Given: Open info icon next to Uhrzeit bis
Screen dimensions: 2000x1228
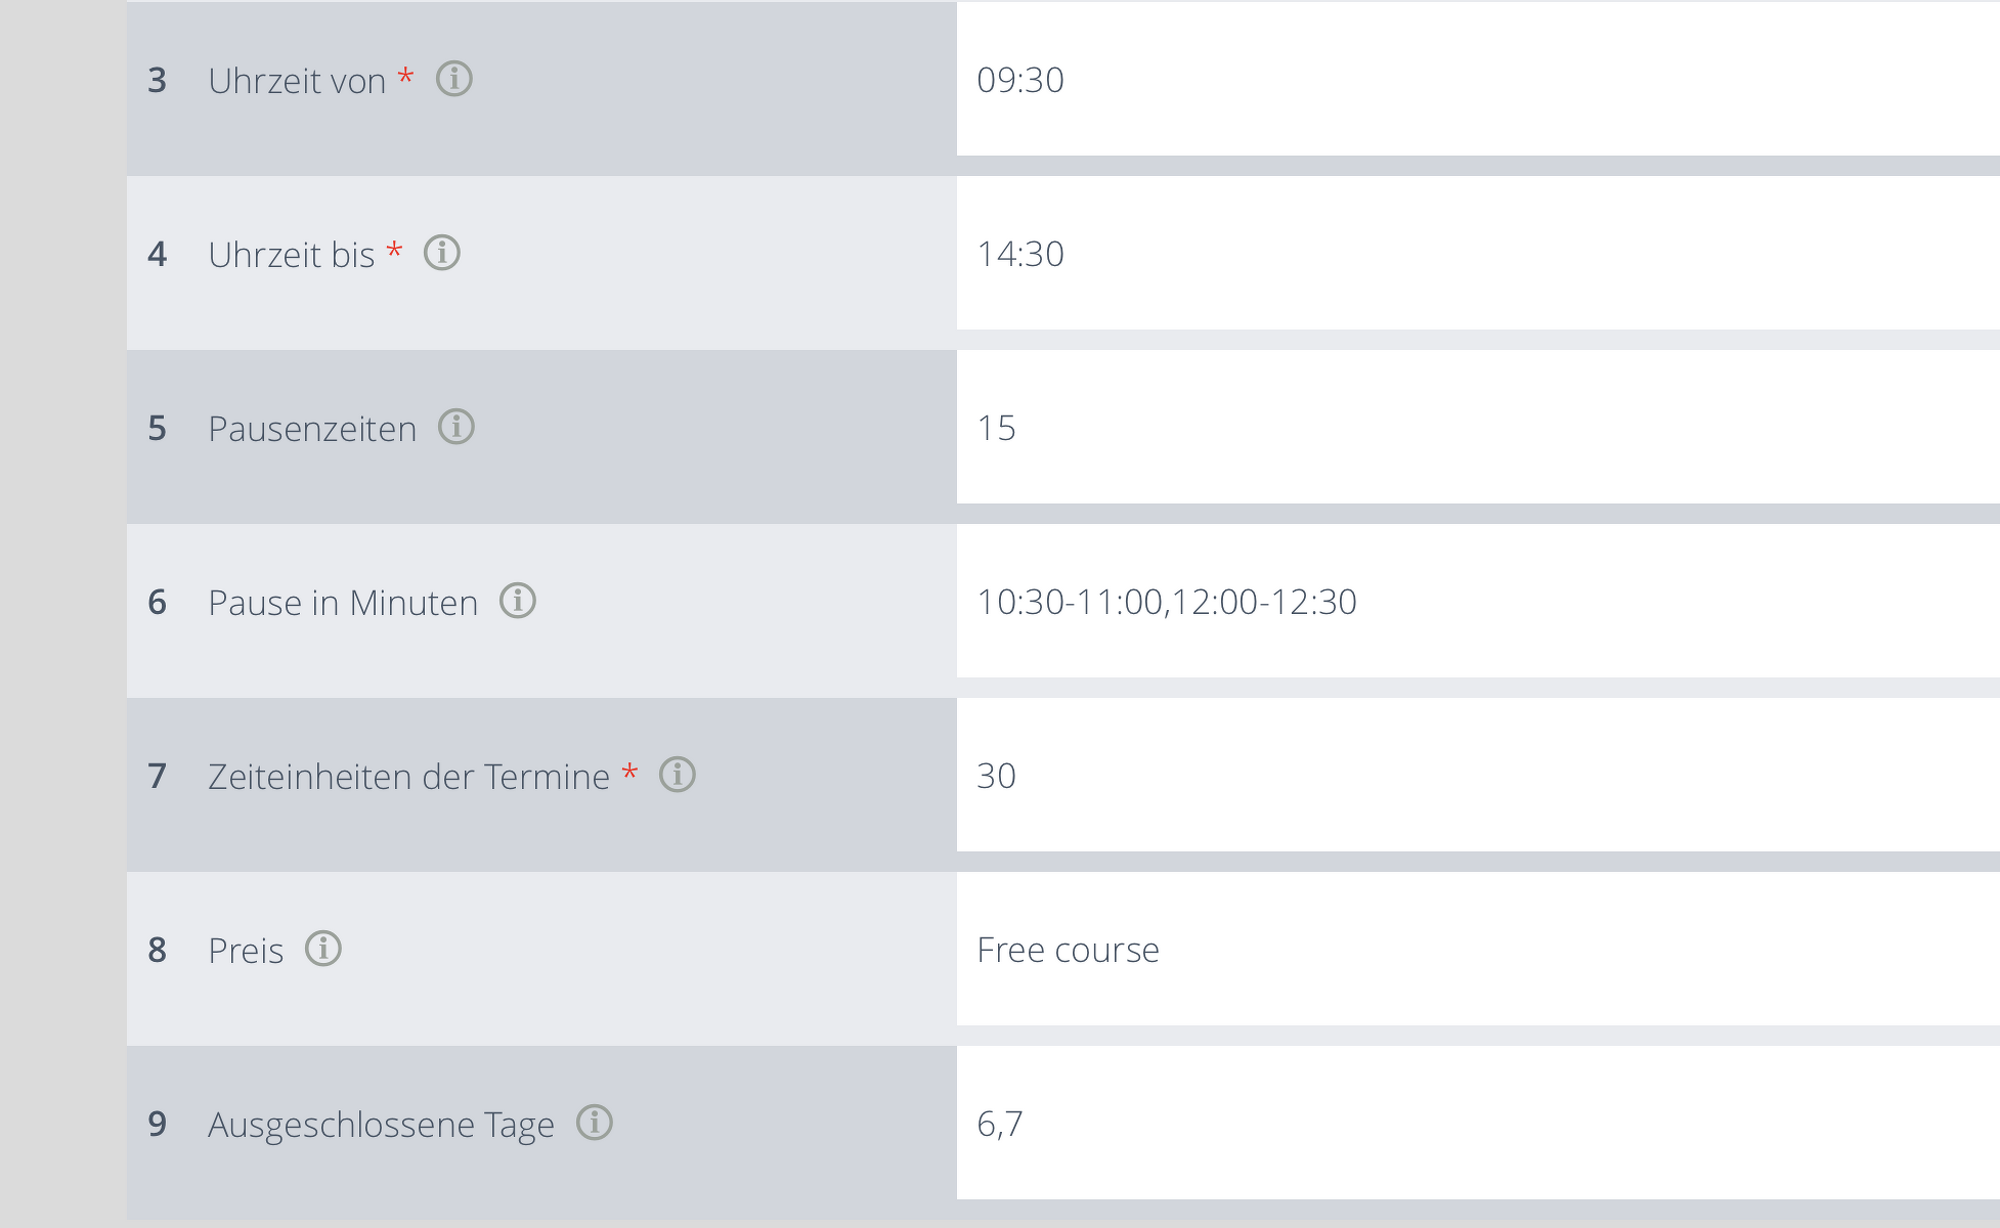Looking at the screenshot, I should 442,252.
